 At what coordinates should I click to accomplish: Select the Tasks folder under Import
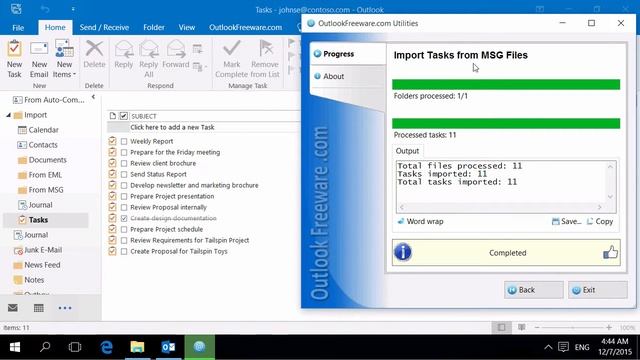point(46,220)
